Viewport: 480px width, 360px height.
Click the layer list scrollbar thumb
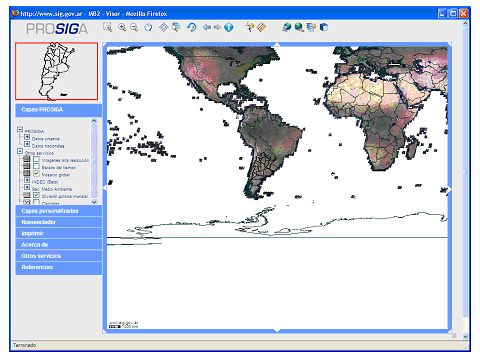(x=94, y=161)
